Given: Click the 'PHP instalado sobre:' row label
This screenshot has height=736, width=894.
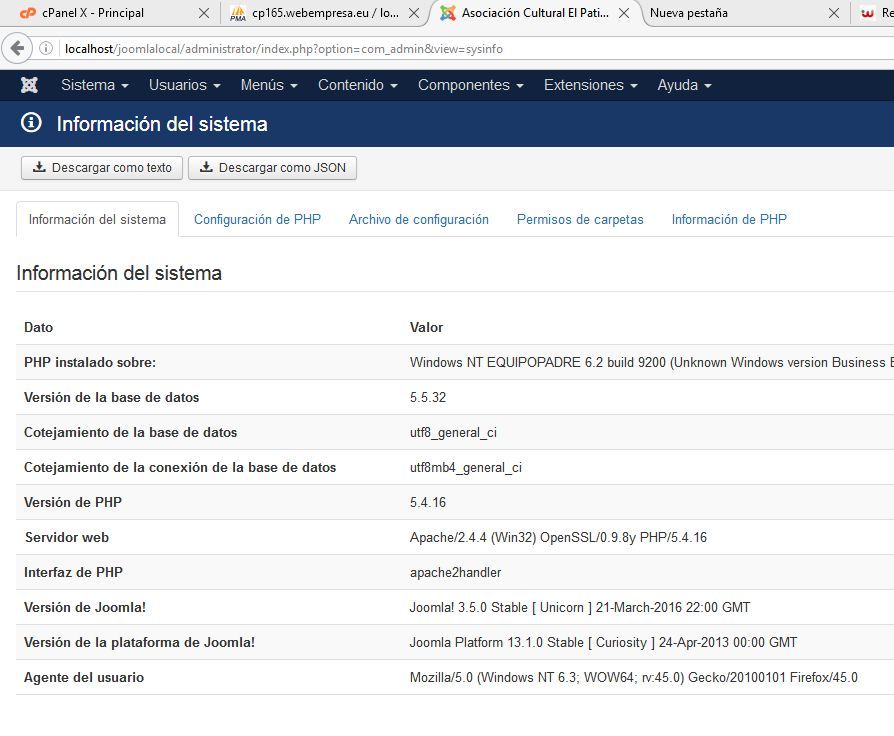Looking at the screenshot, I should [x=90, y=363].
